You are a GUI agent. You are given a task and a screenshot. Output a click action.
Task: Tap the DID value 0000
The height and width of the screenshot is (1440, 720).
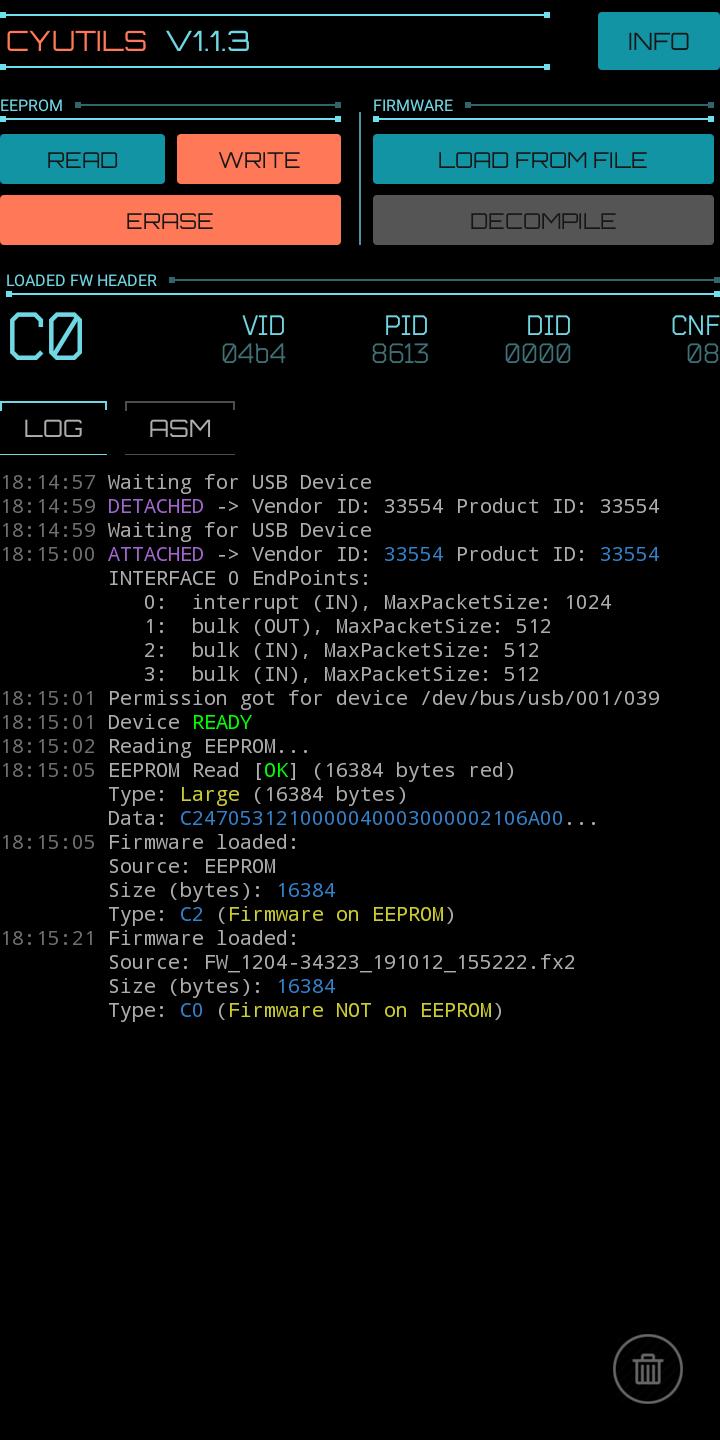538,354
